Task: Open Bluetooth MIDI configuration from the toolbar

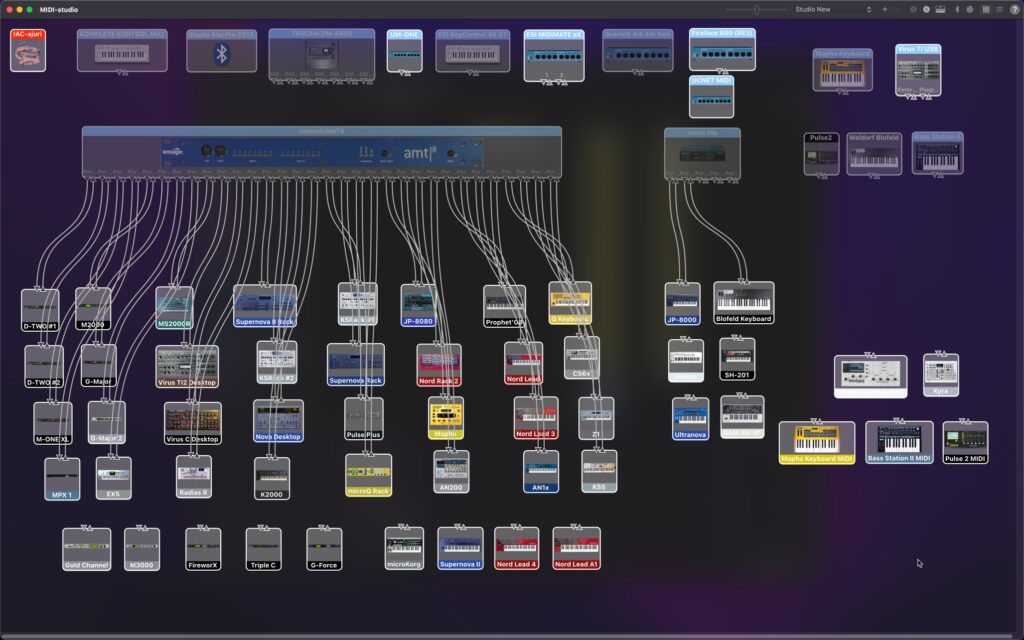Action: pos(958,9)
